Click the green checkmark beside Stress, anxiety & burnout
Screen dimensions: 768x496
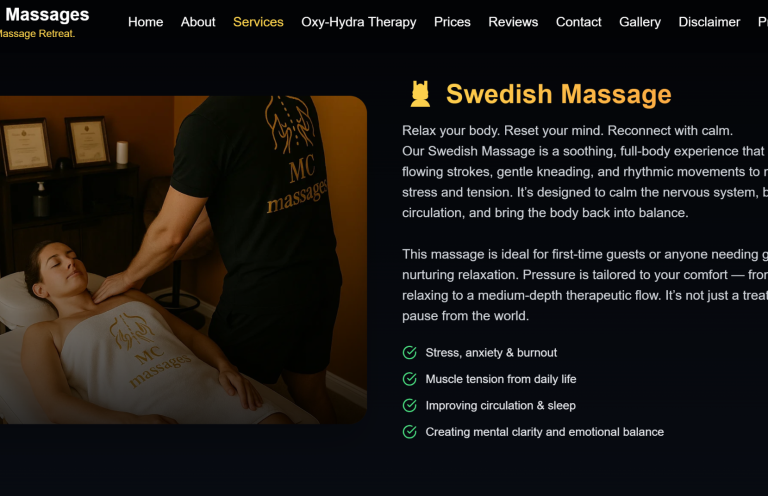point(409,353)
